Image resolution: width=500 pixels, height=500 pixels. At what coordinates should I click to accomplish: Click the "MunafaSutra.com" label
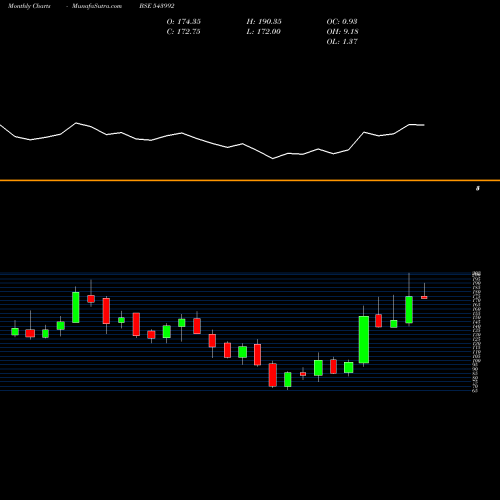97,6
